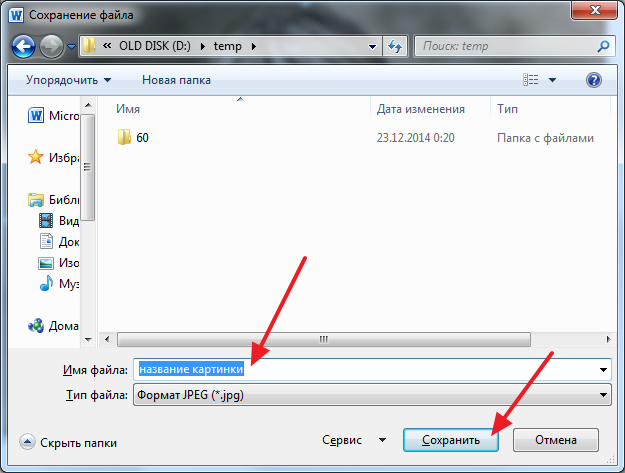Click the Word icon in title bar
This screenshot has height=473, width=625.
(16, 15)
